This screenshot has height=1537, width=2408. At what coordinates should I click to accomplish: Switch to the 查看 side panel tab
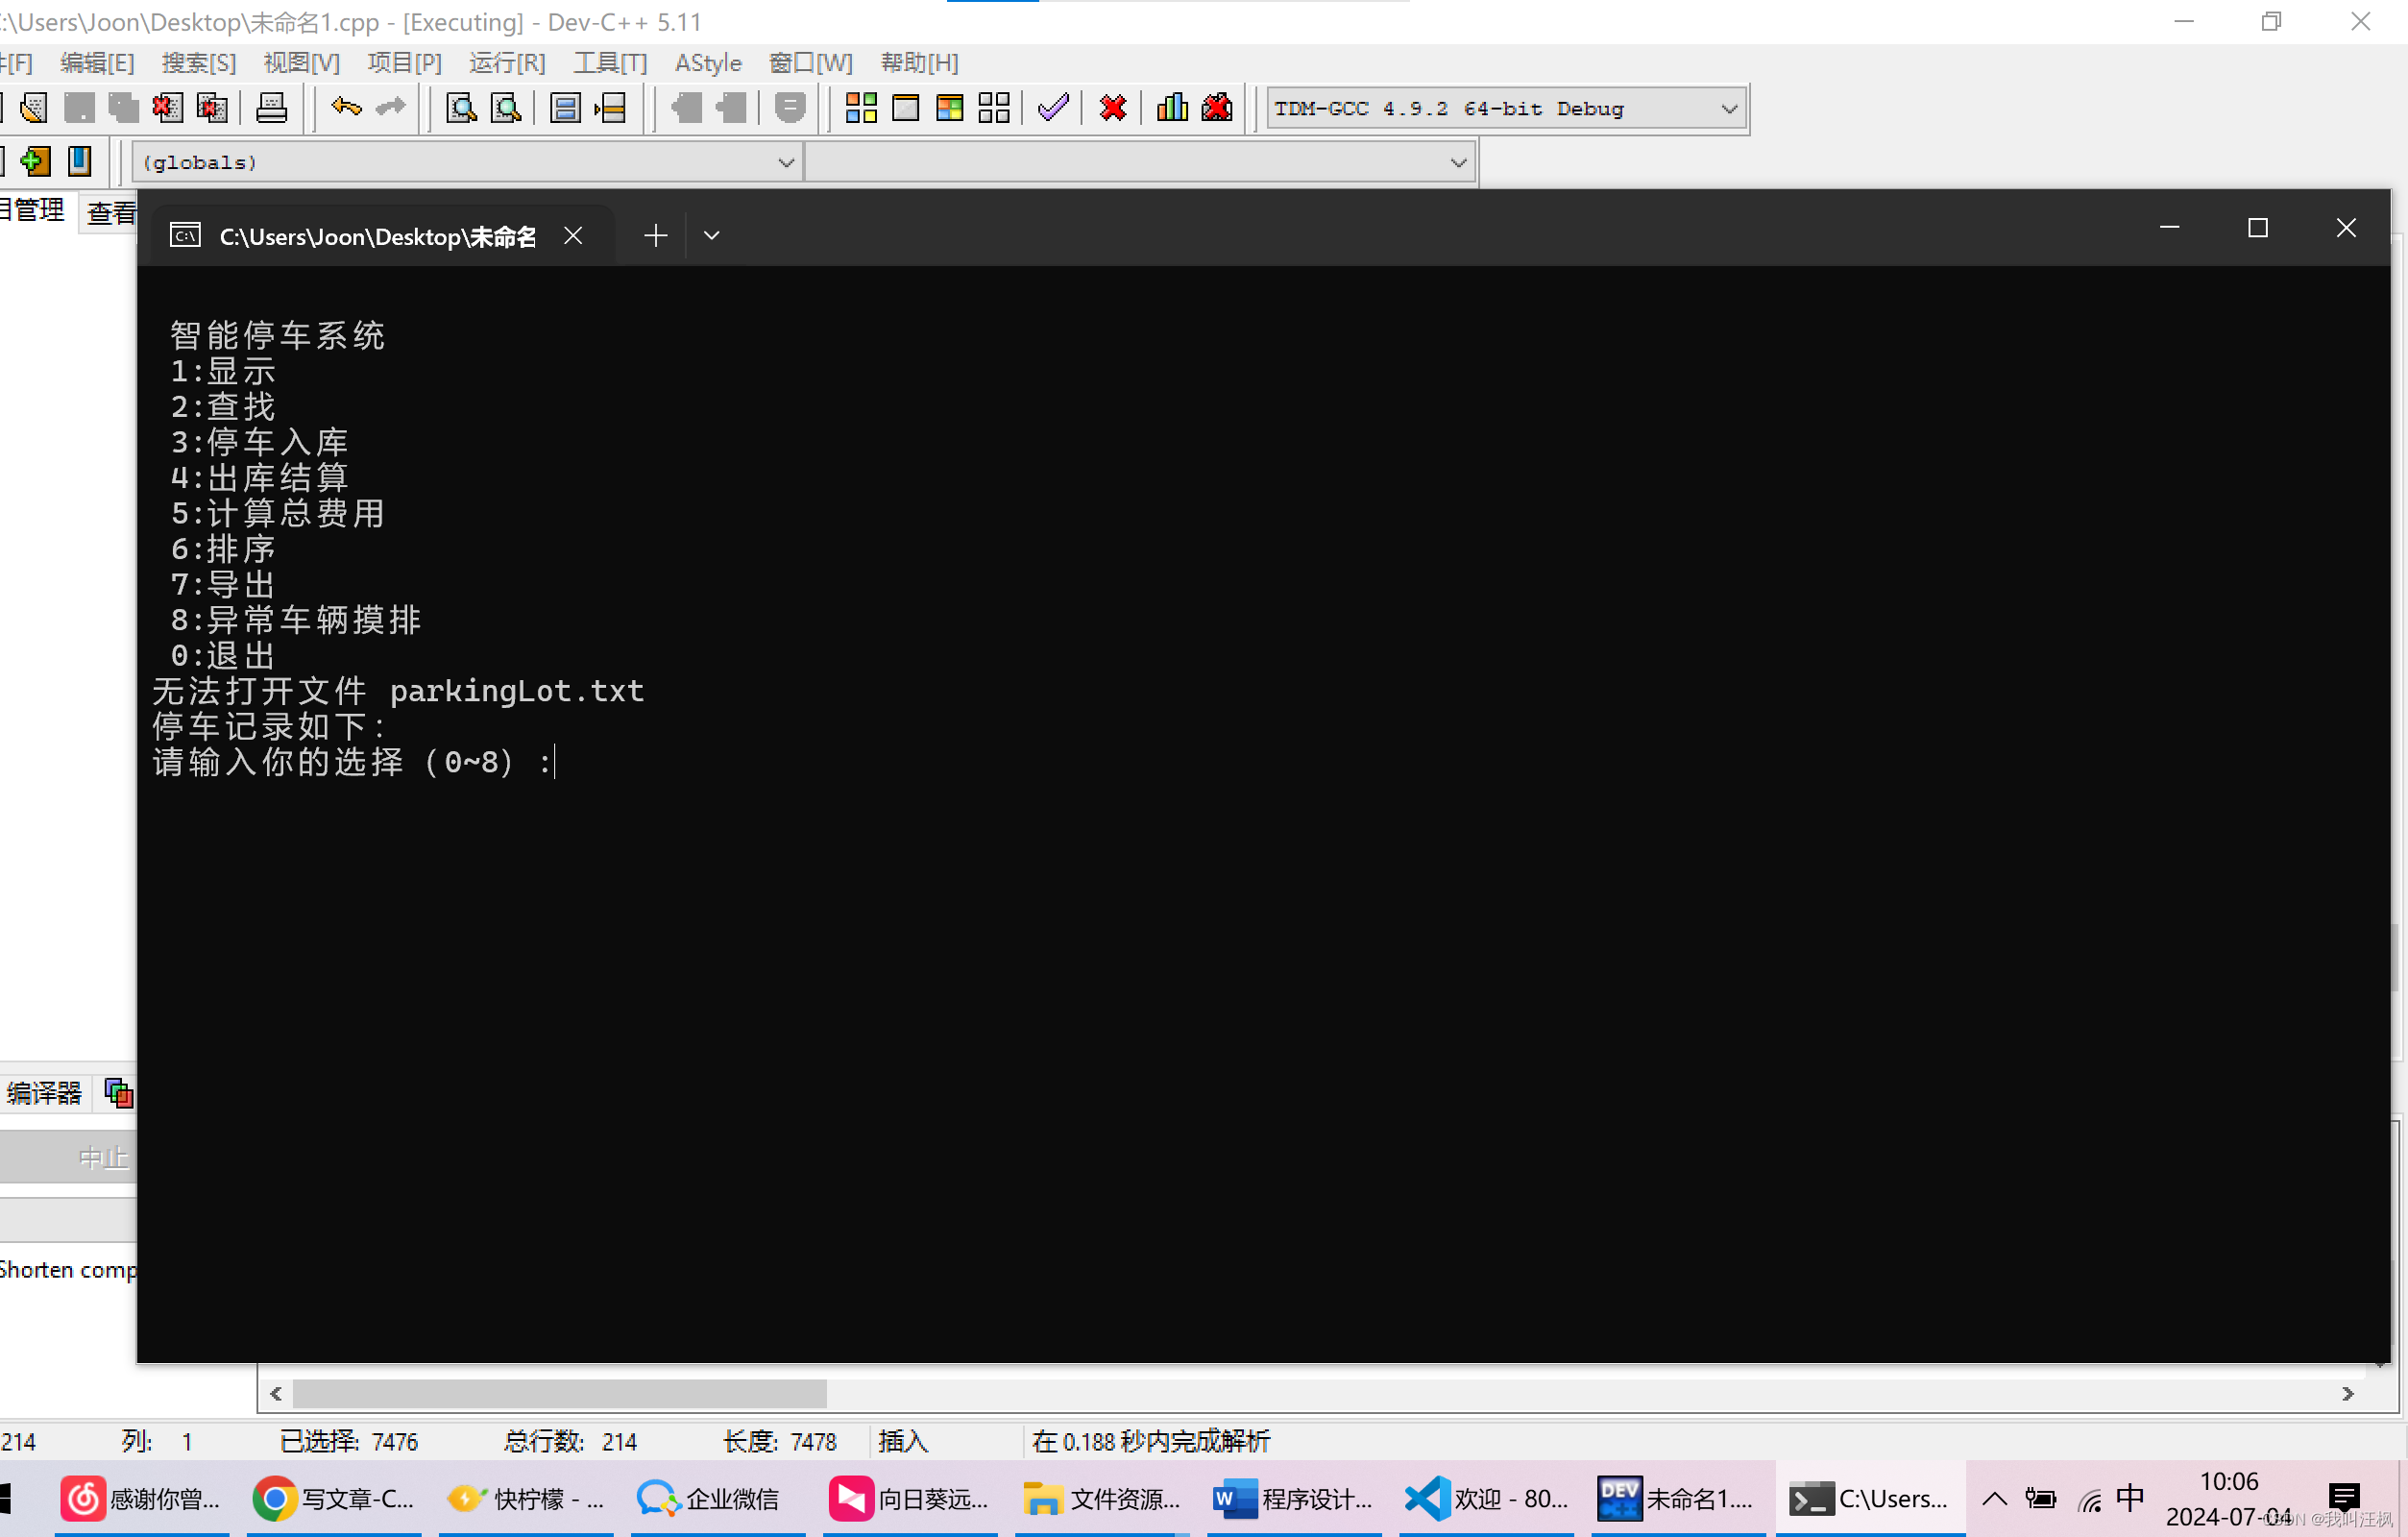point(110,212)
